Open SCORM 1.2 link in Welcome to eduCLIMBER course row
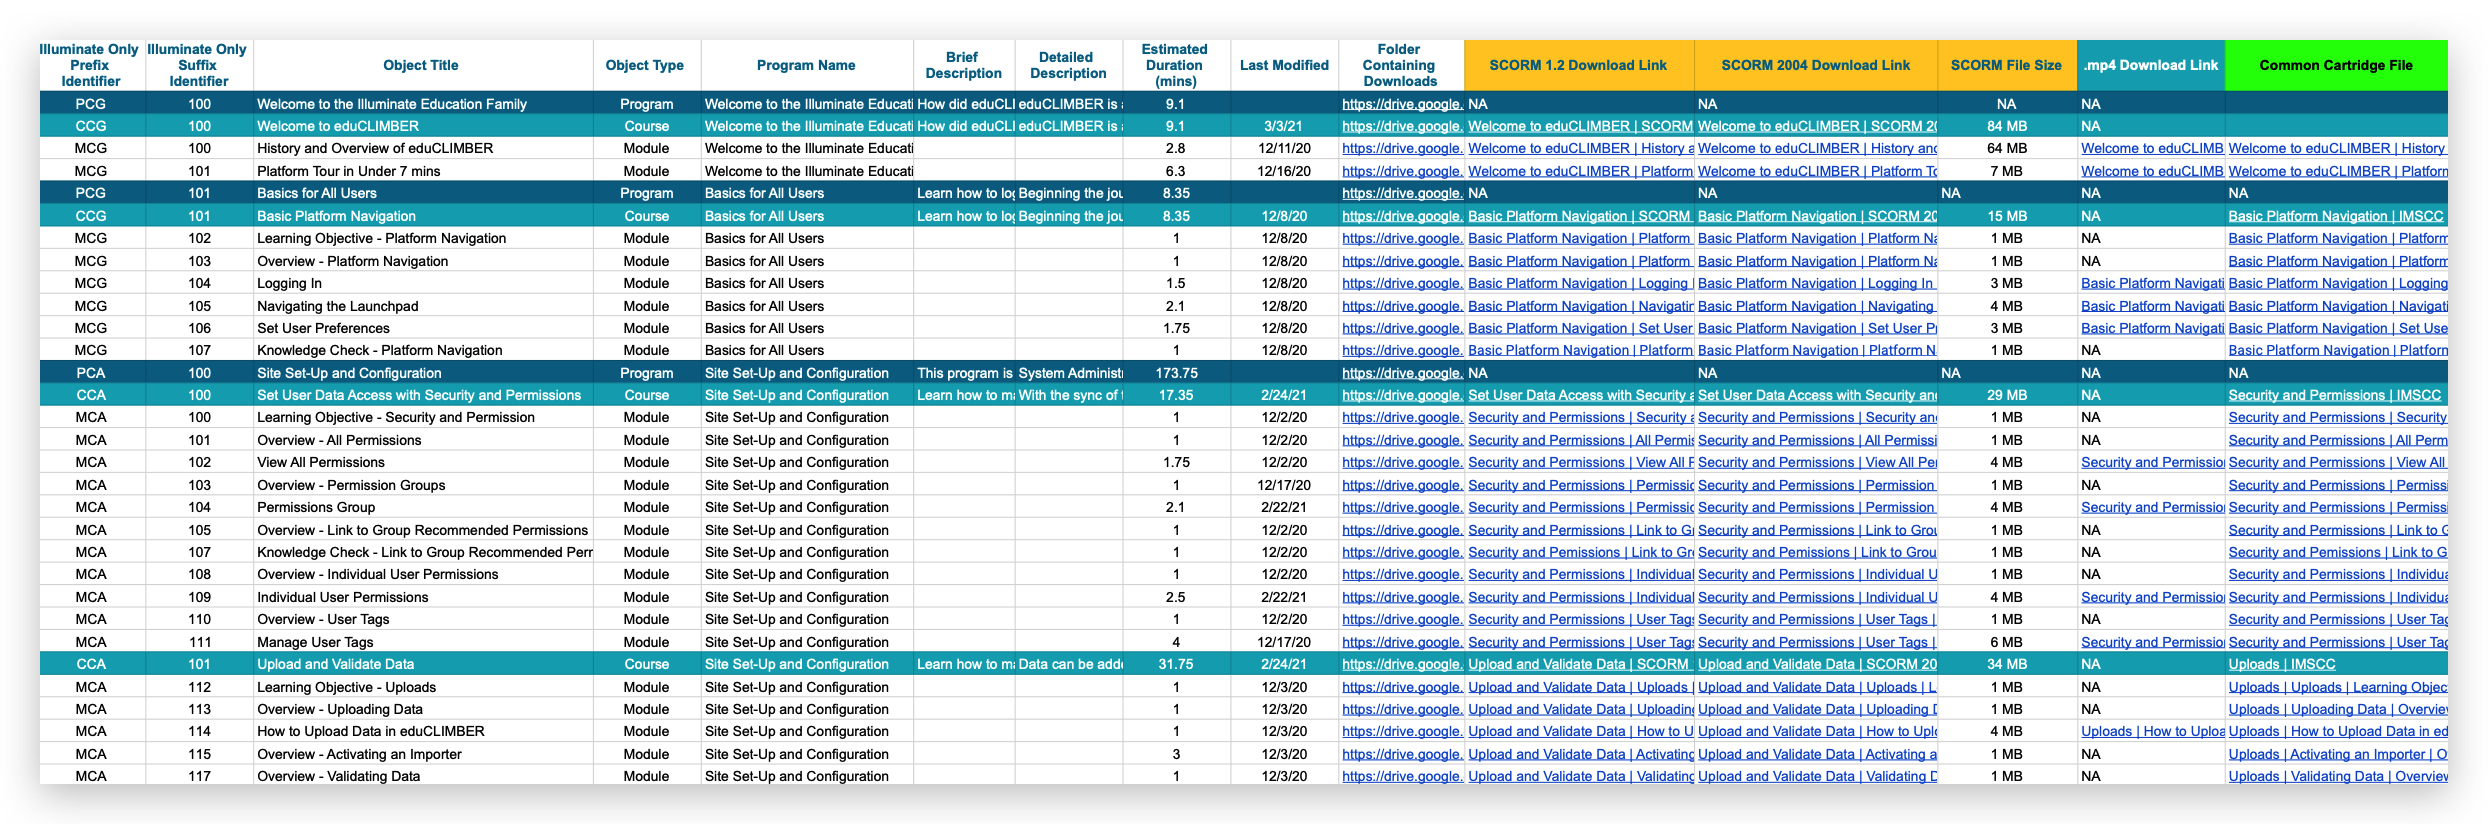The width and height of the screenshot is (2488, 824). [1580, 126]
